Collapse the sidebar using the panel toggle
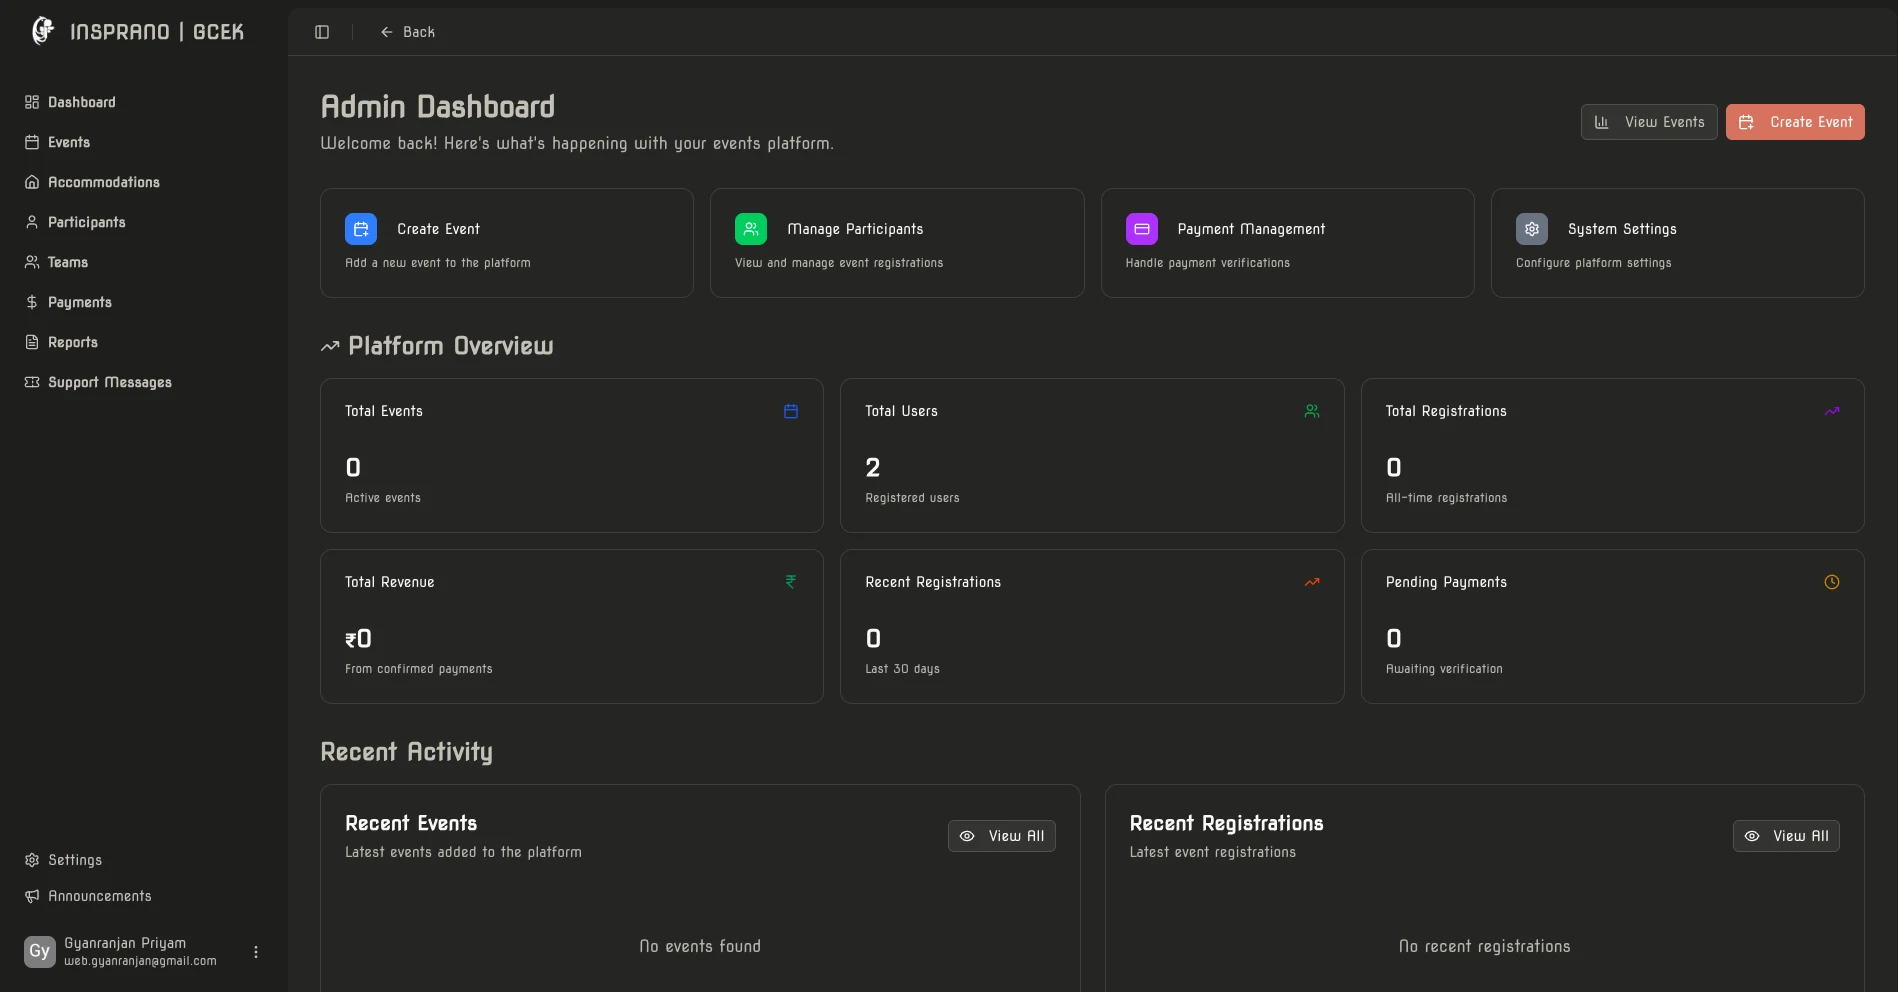This screenshot has height=992, width=1898. [322, 31]
